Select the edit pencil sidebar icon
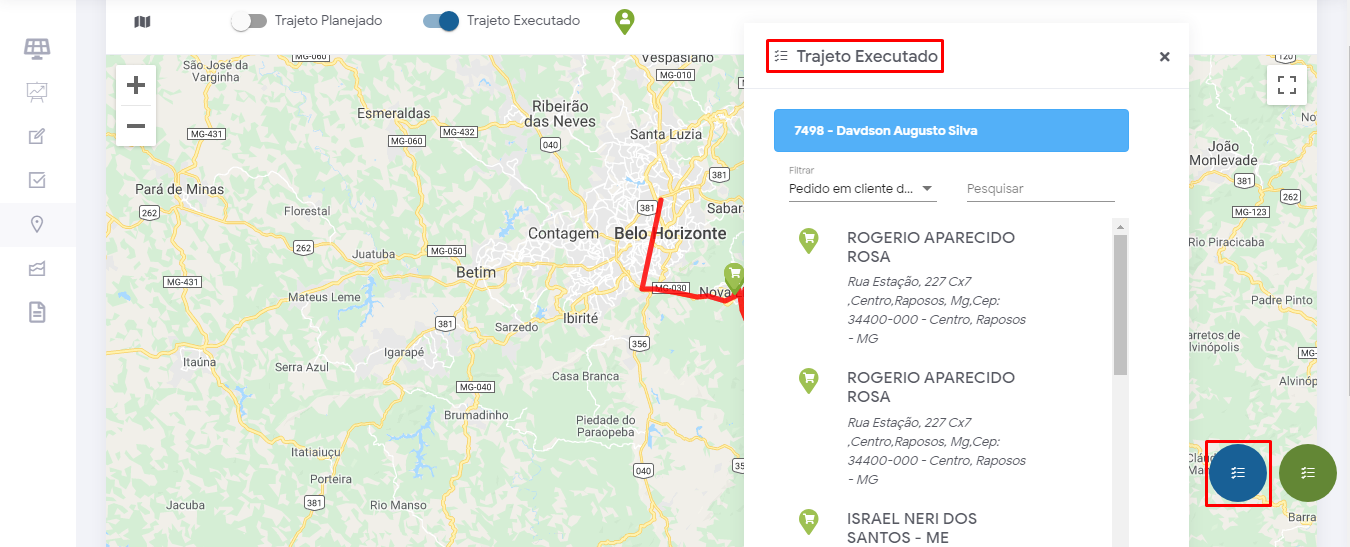Image resolution: width=1350 pixels, height=547 pixels. (37, 137)
